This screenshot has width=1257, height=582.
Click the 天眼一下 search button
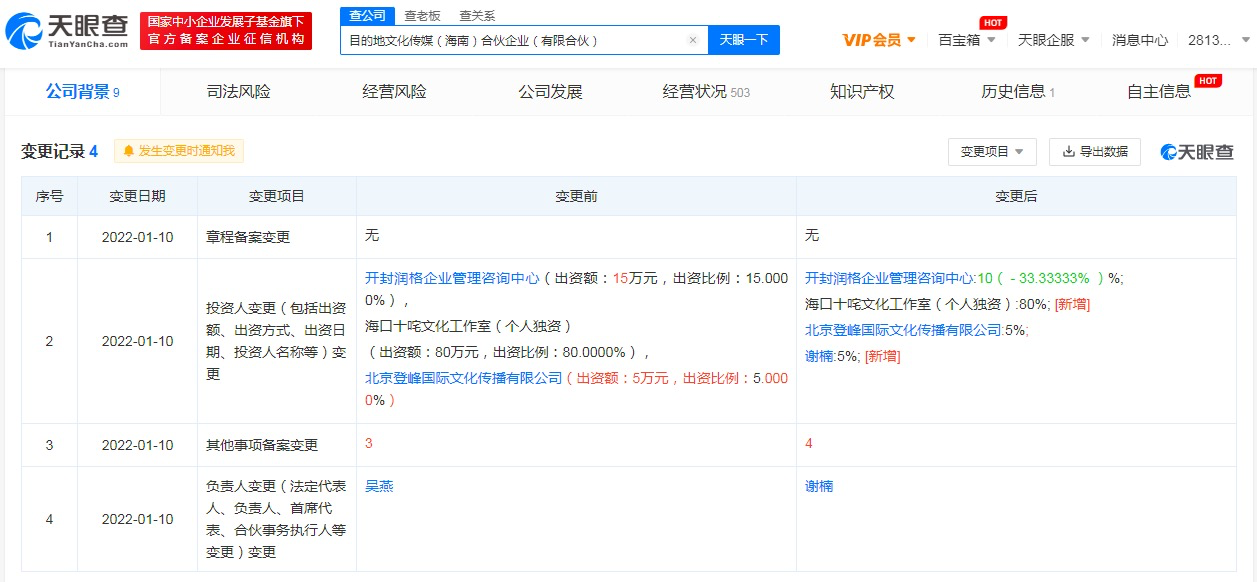(x=744, y=40)
